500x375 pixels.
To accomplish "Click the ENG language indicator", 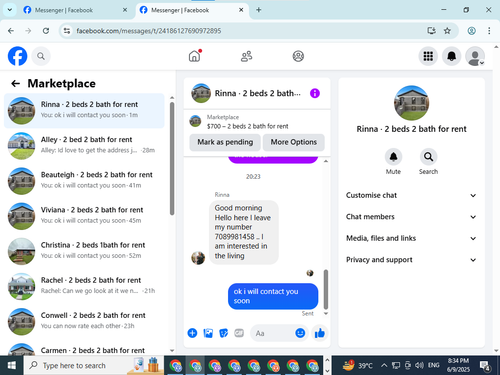I will click(433, 366).
